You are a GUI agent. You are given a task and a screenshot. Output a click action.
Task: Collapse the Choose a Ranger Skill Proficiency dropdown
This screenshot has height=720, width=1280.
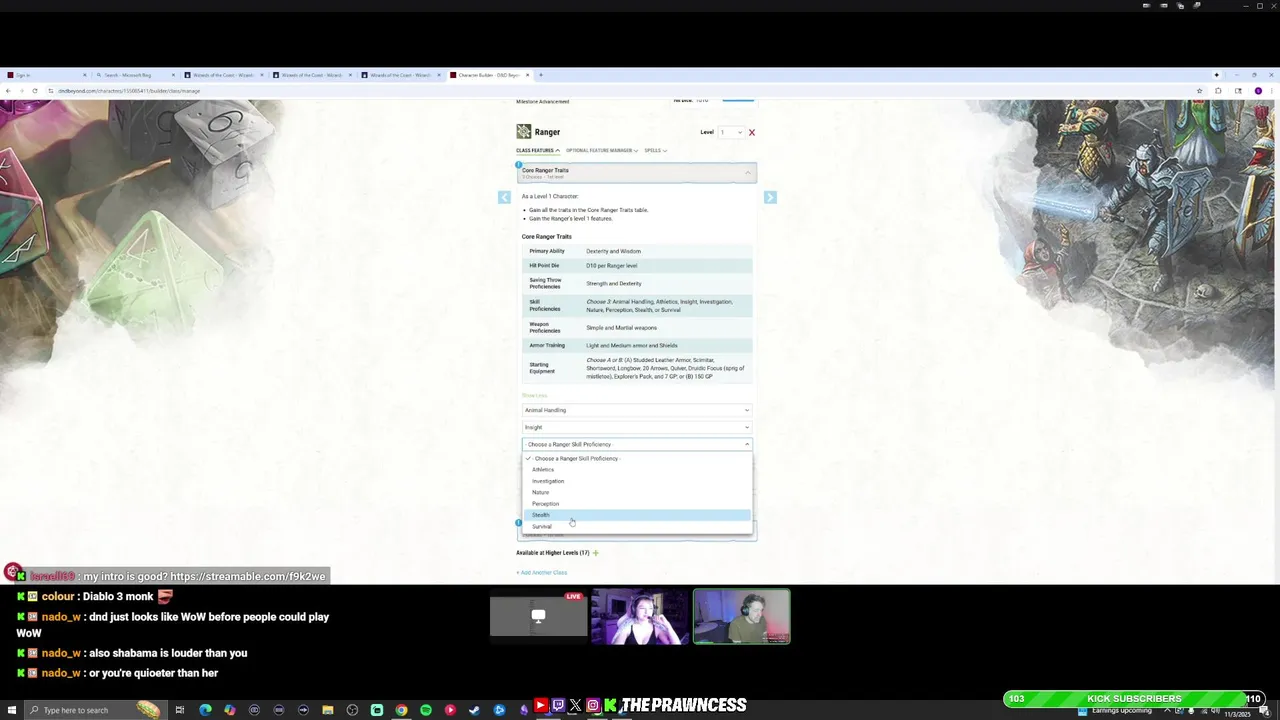coord(636,444)
